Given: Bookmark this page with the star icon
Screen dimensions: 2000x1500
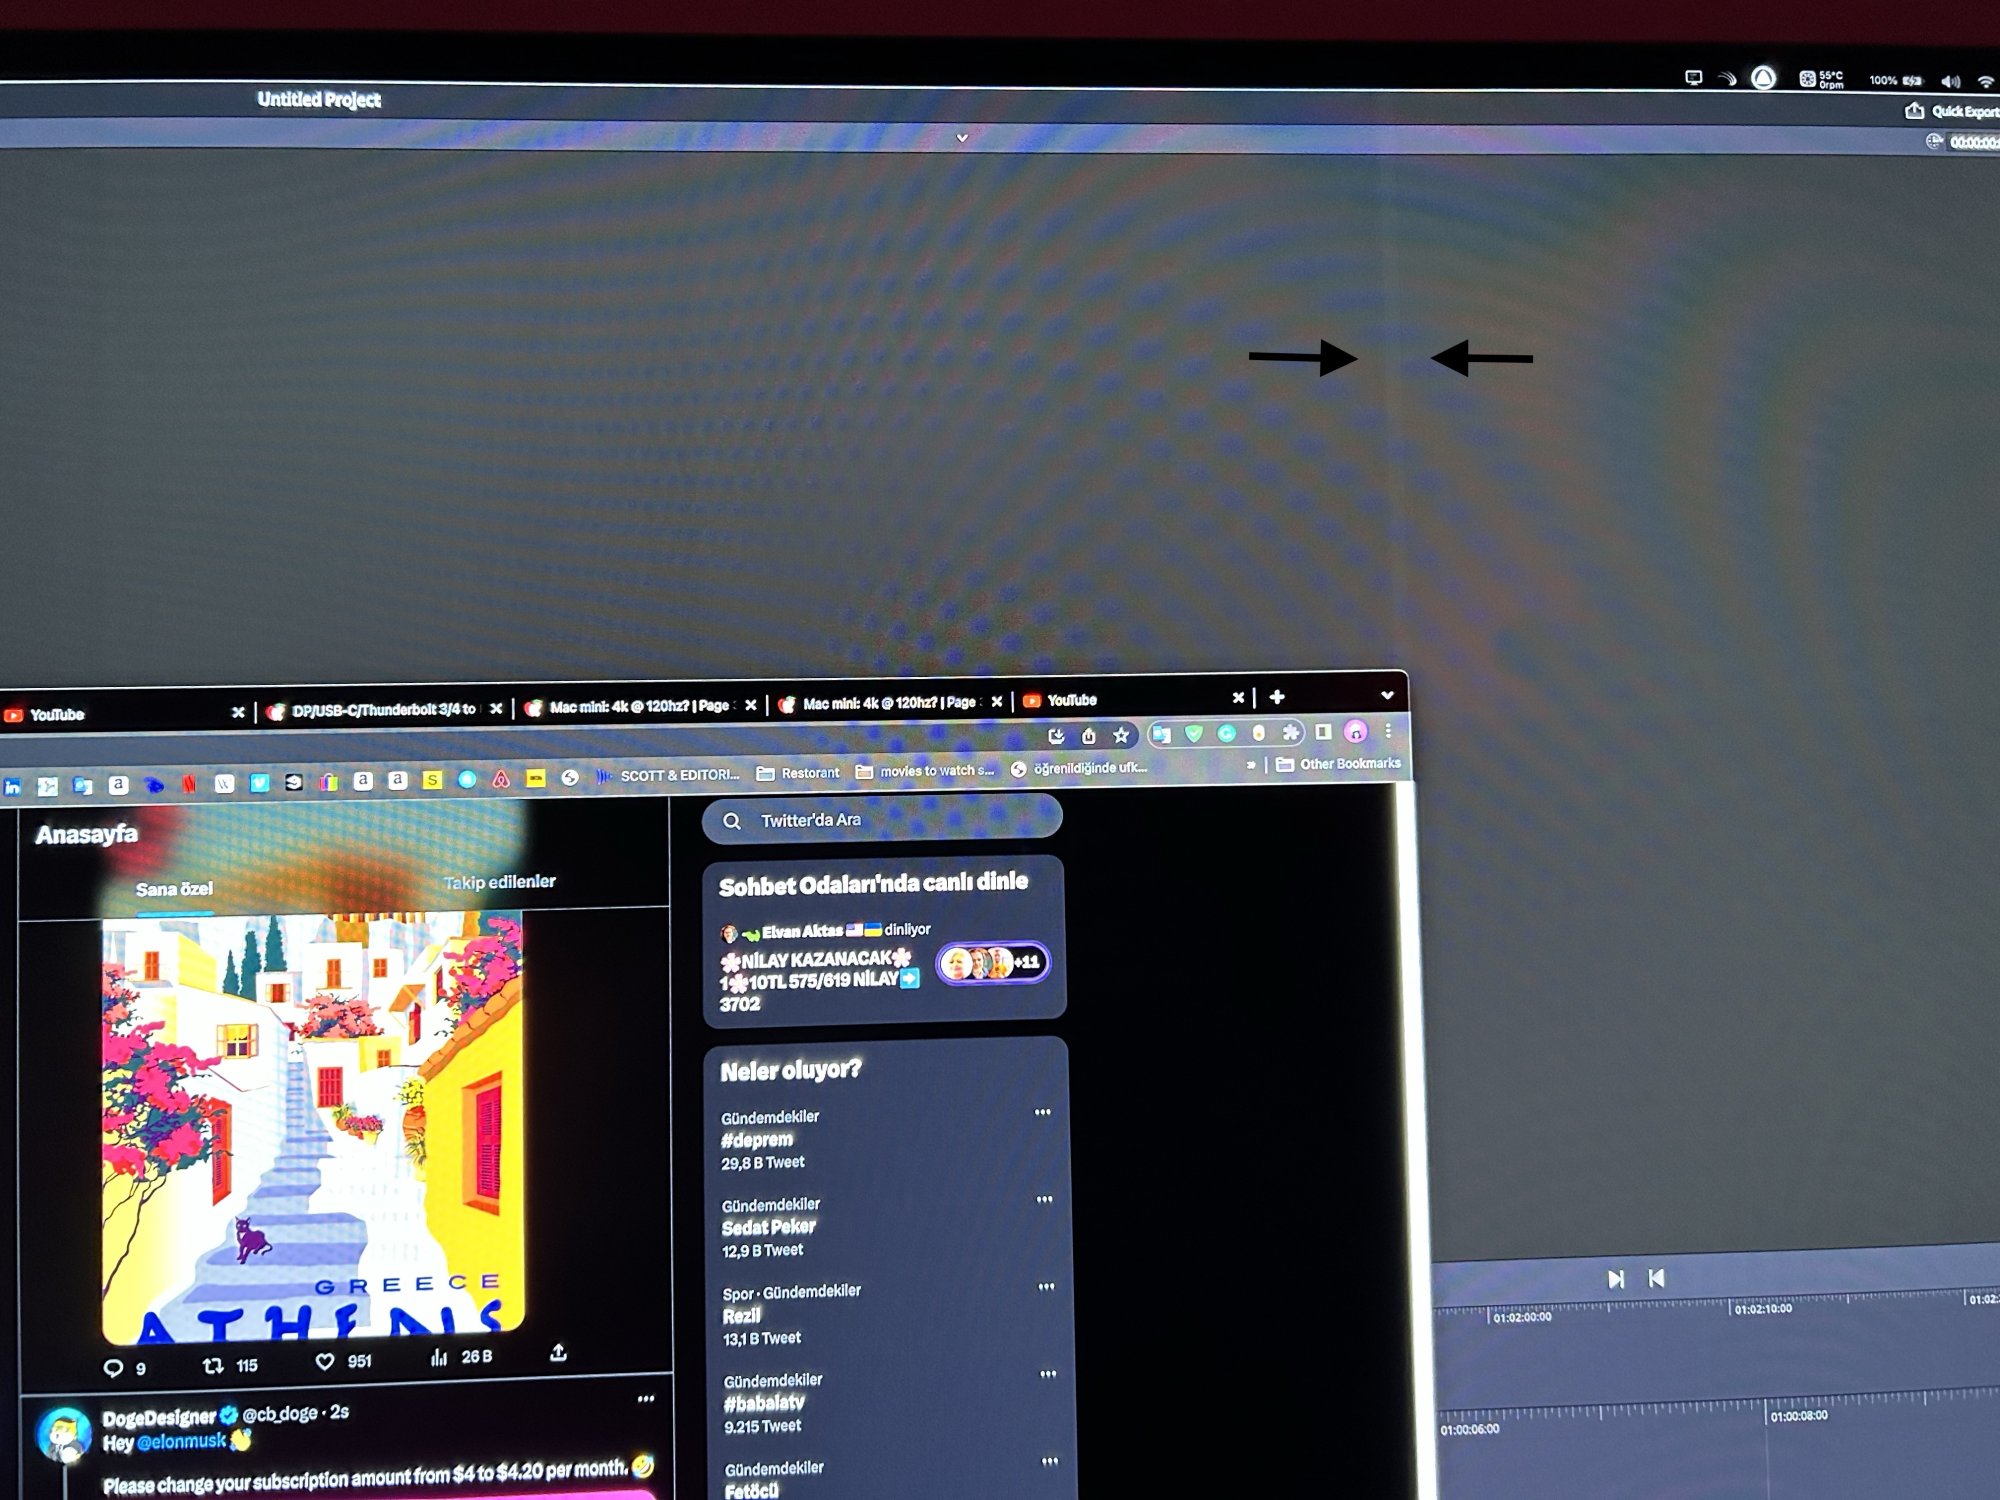Looking at the screenshot, I should (1121, 736).
